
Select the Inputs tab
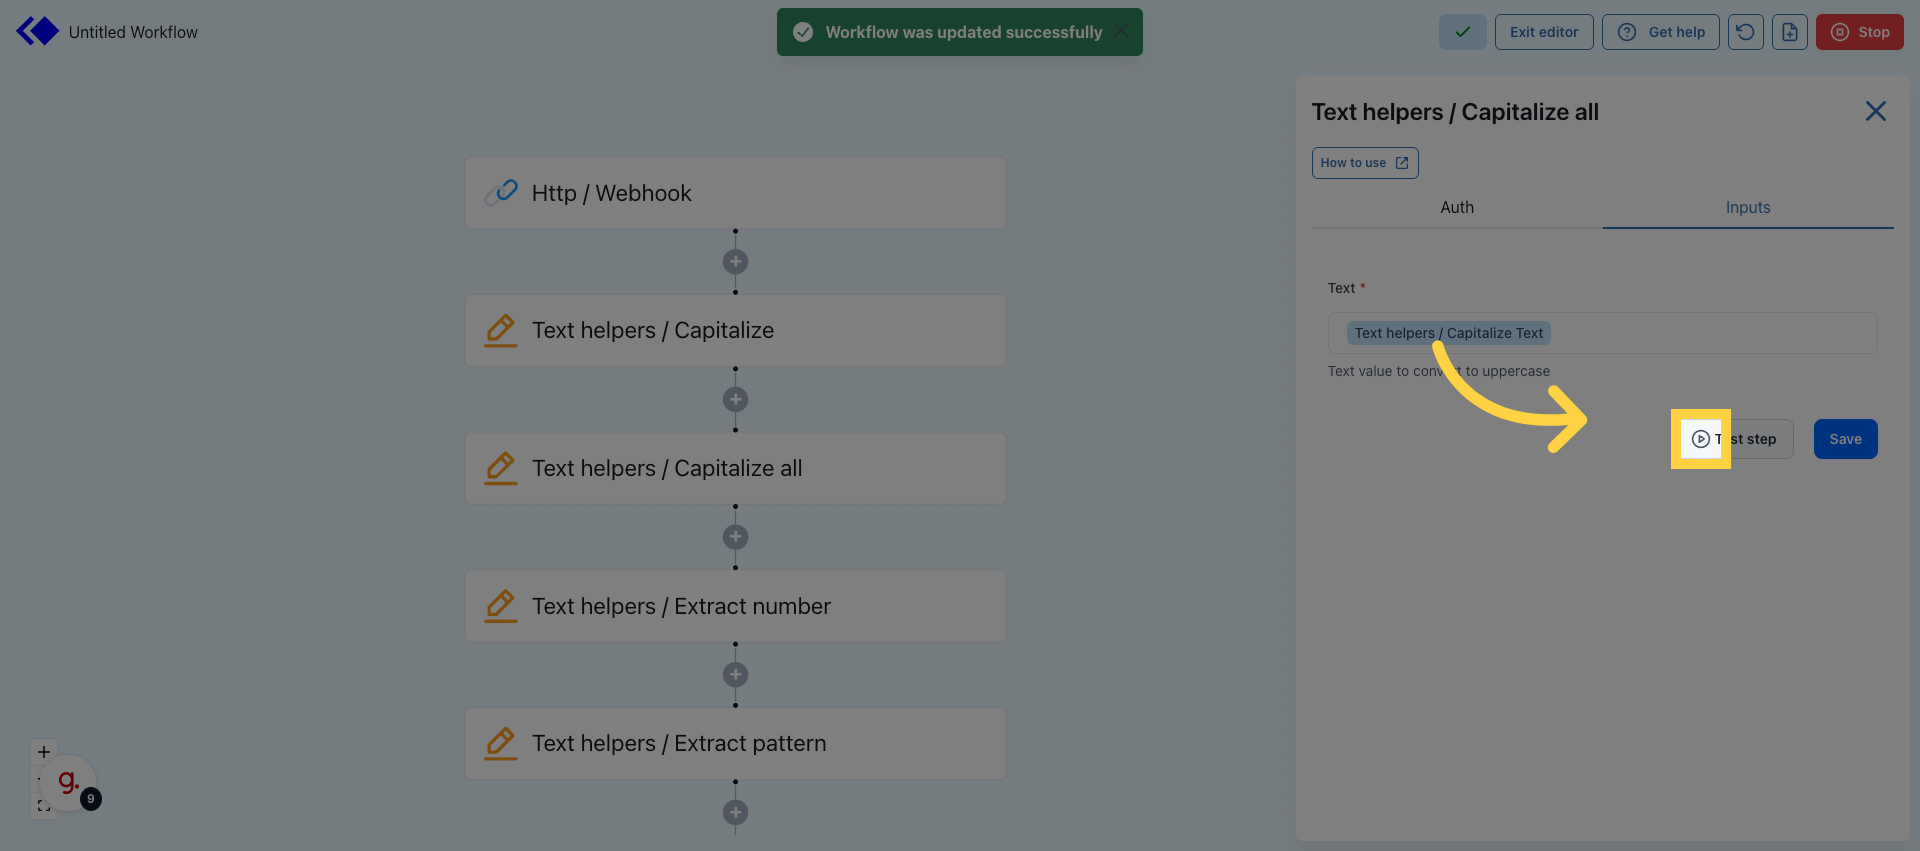(x=1747, y=207)
